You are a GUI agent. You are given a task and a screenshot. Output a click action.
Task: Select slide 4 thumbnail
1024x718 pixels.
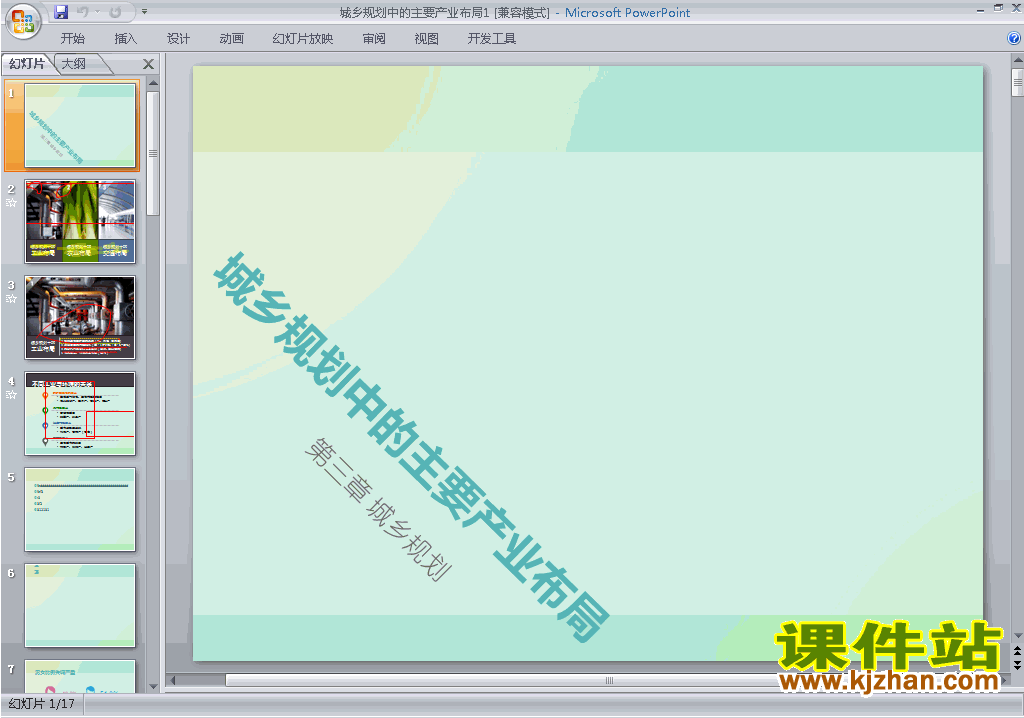pyautogui.click(x=80, y=414)
